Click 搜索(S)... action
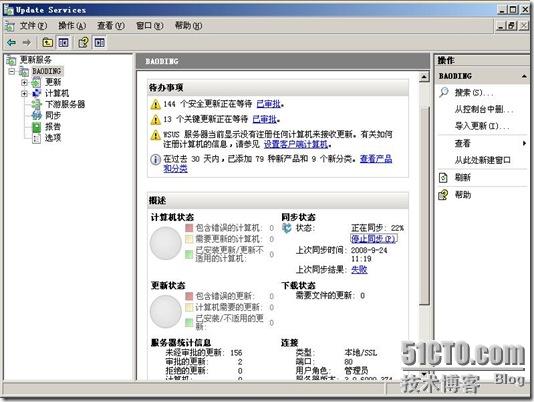 474,92
